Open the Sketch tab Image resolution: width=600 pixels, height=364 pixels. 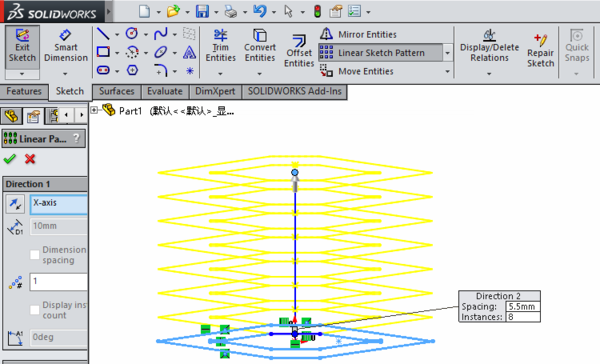(70, 91)
